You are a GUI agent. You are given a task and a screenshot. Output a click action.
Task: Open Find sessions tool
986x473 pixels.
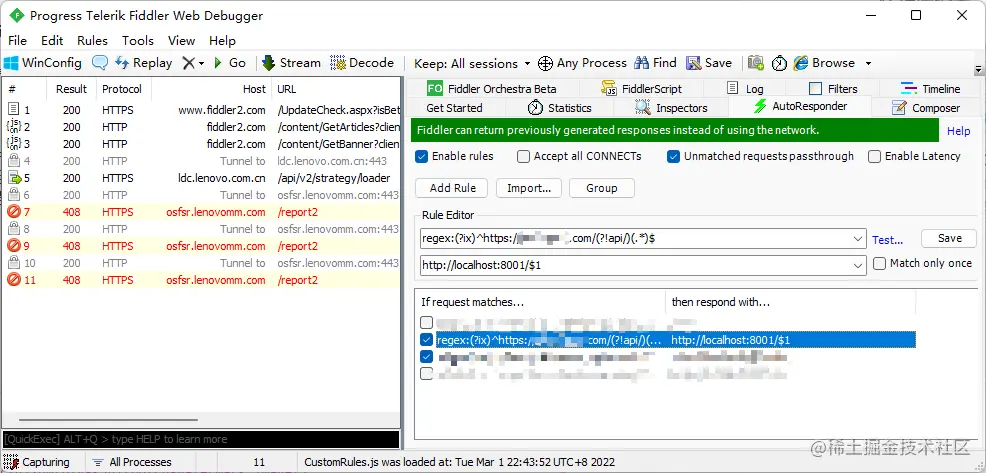(655, 63)
